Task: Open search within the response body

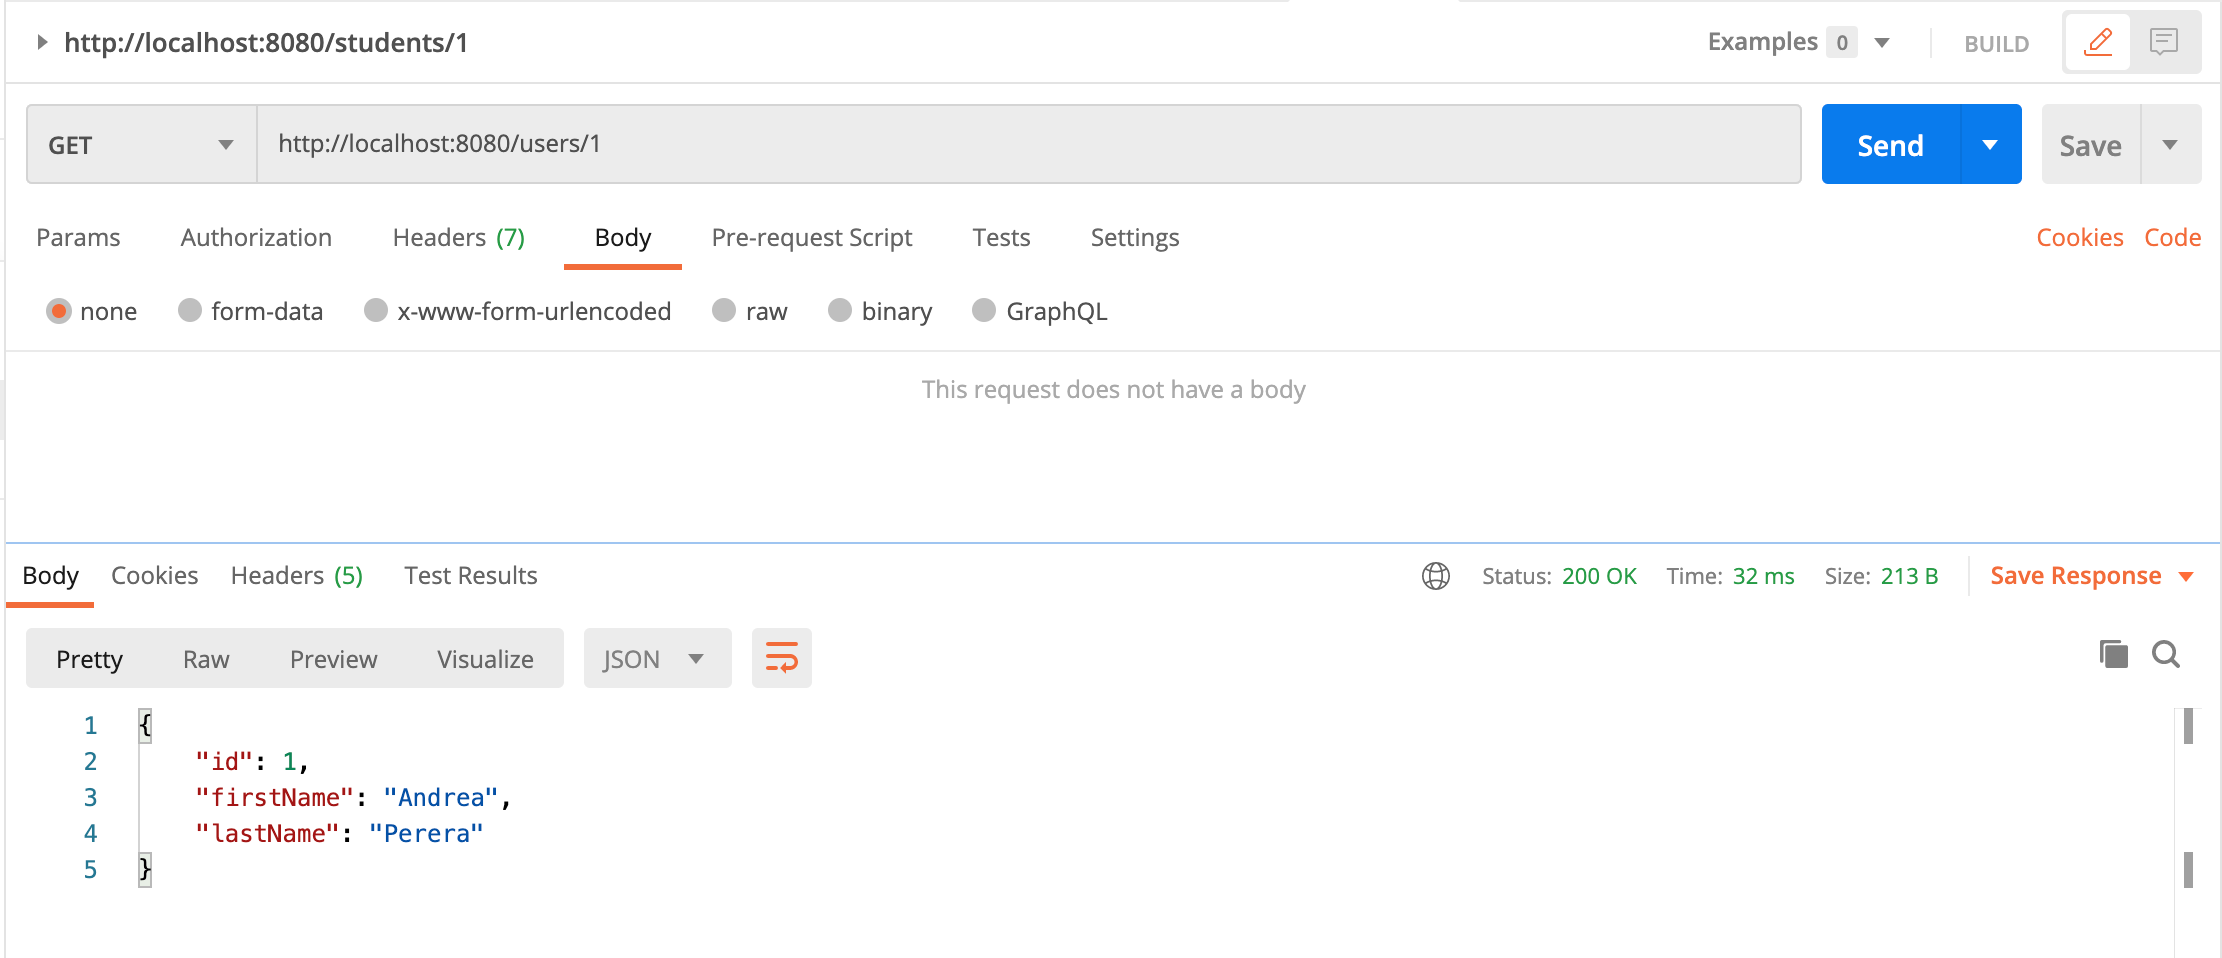Action: (x=2165, y=655)
